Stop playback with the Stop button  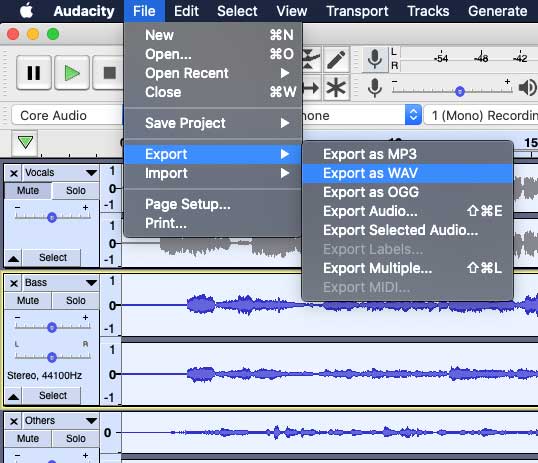click(x=109, y=73)
